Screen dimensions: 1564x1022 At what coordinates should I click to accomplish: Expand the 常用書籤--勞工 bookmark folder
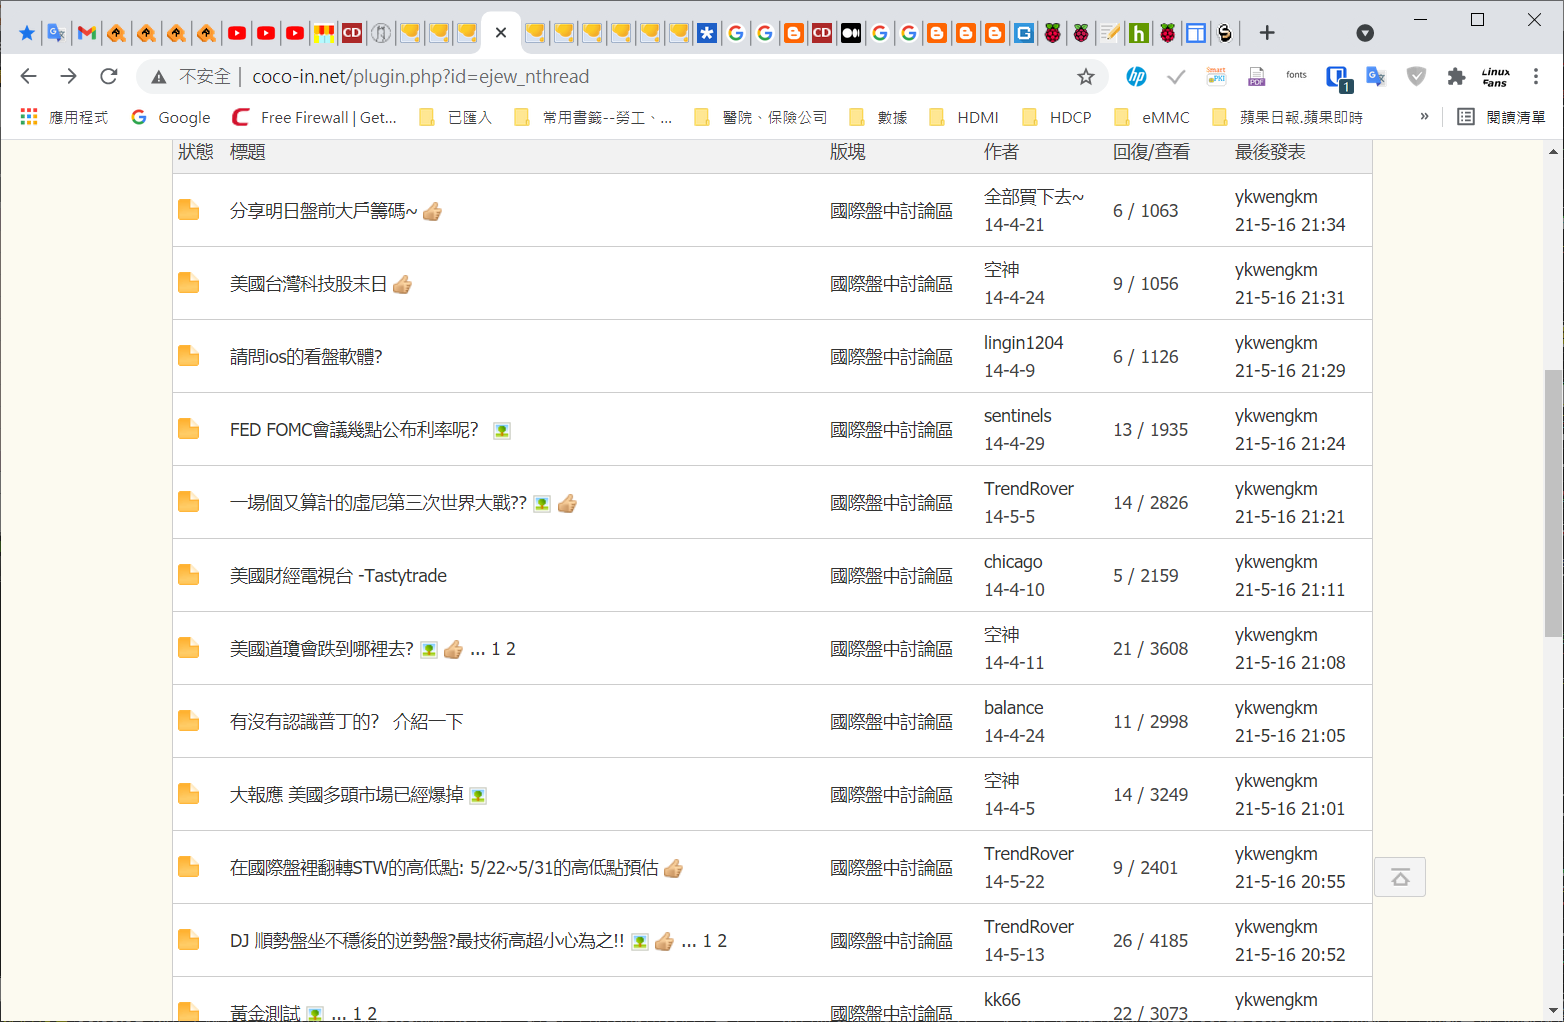pos(593,117)
